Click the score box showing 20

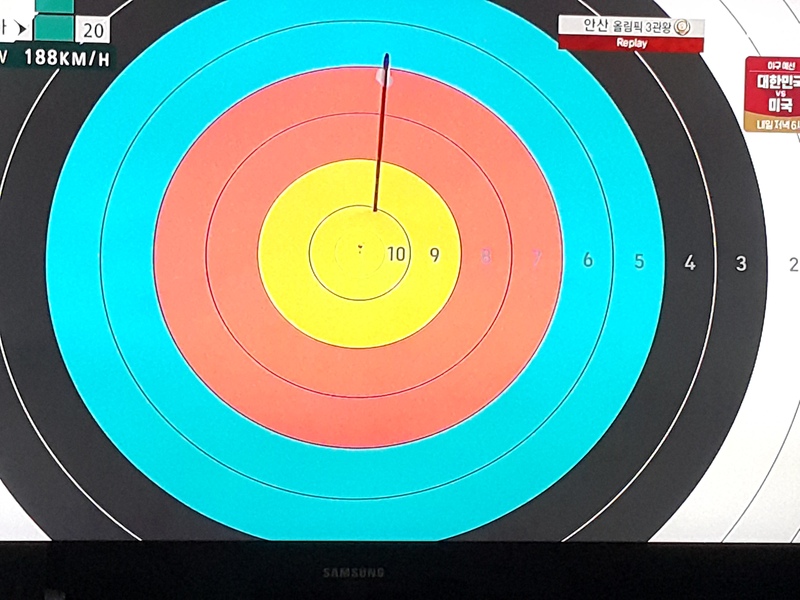[93, 30]
